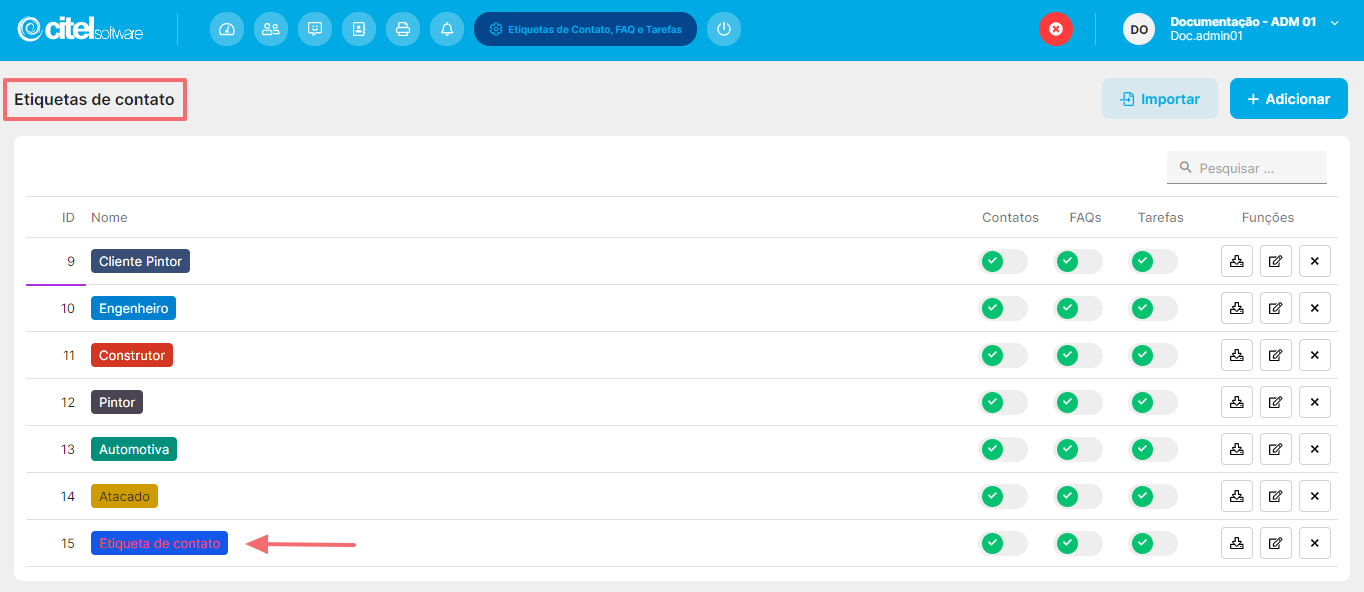Toggle Contatos for Pintor

(x=1003, y=402)
